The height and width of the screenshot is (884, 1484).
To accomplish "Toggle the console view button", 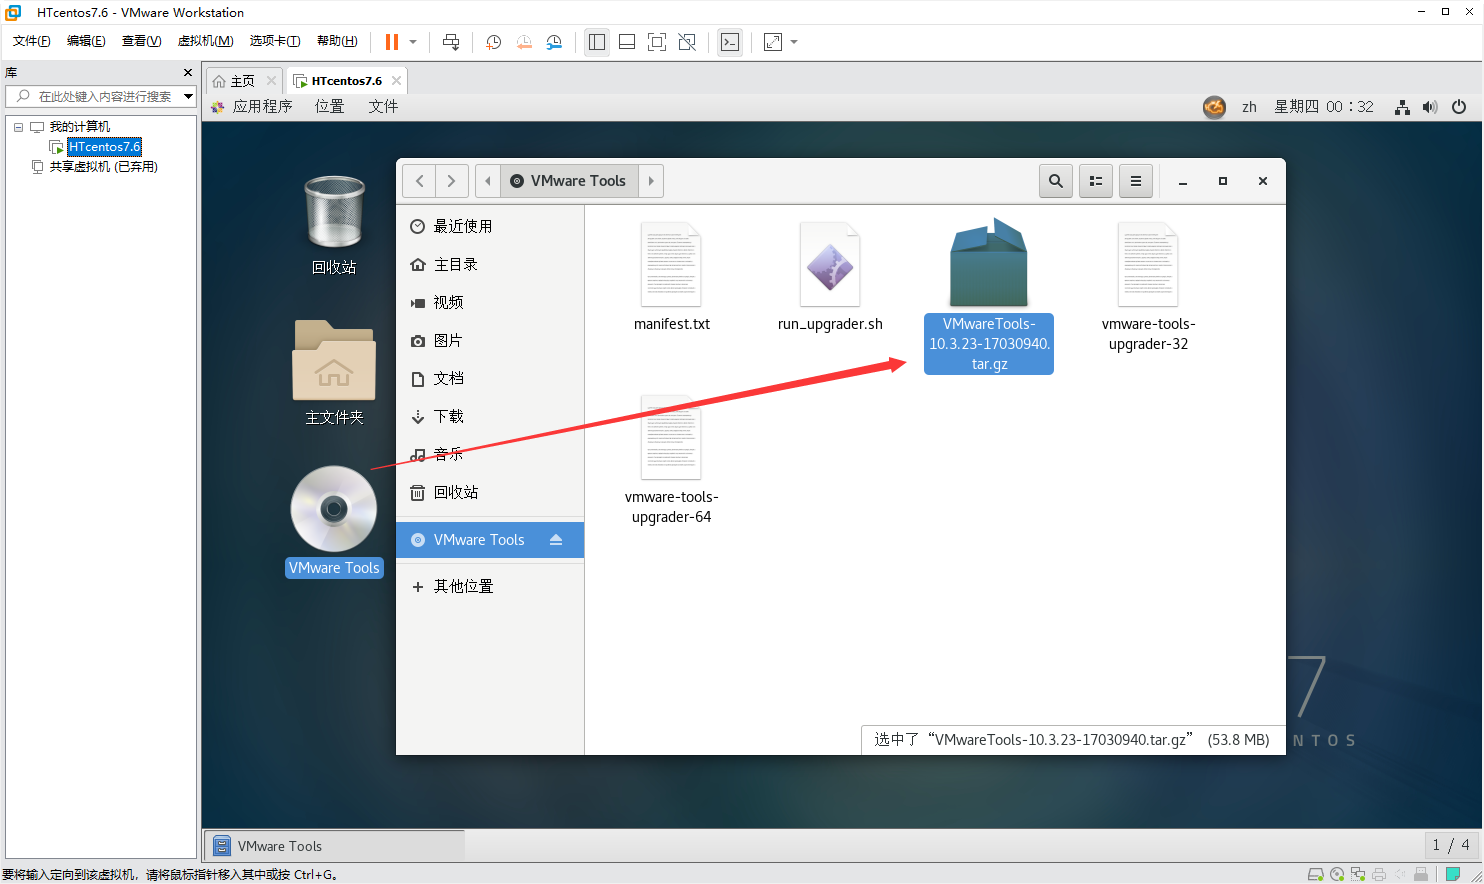I will [730, 42].
